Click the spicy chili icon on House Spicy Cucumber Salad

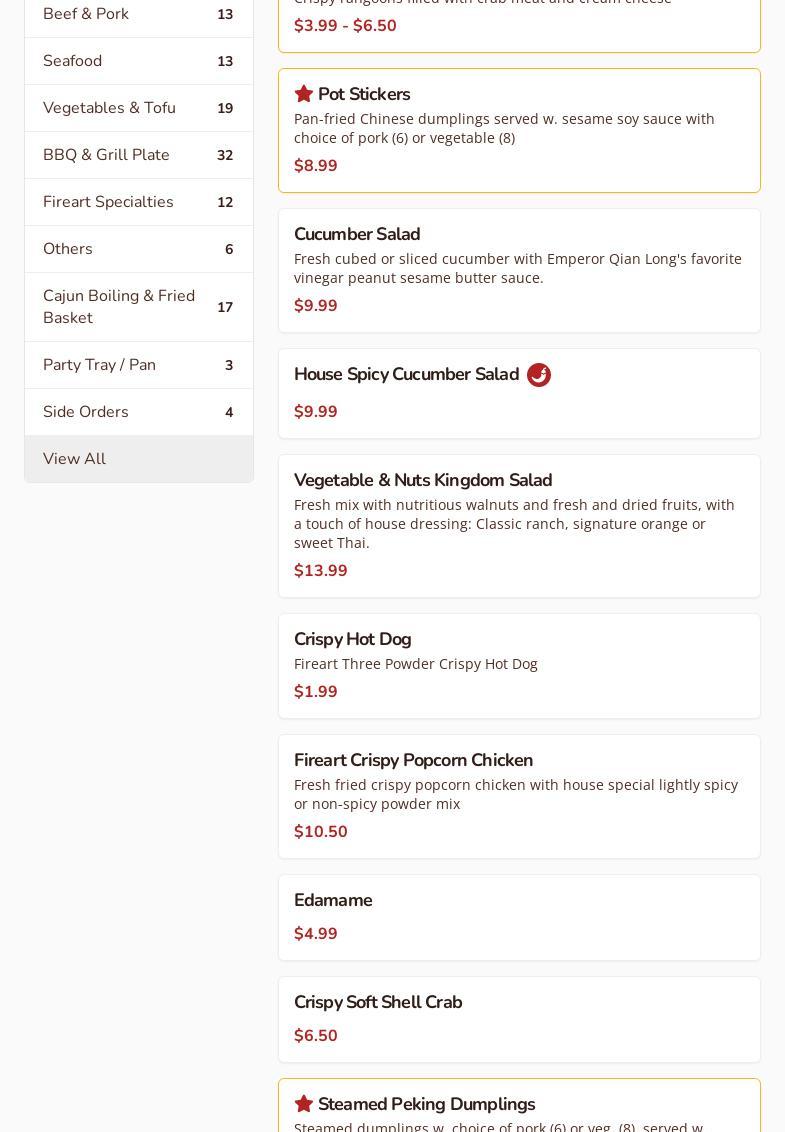(539, 375)
